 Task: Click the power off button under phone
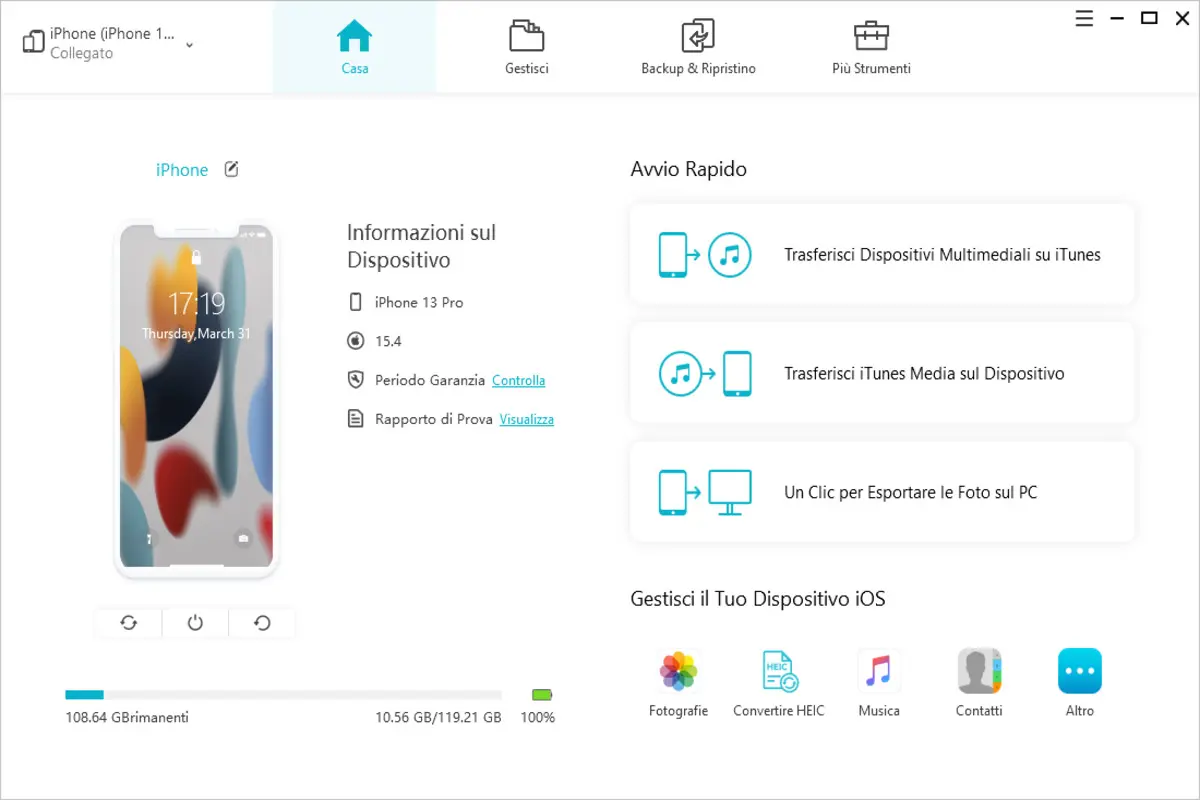pyautogui.click(x=195, y=623)
